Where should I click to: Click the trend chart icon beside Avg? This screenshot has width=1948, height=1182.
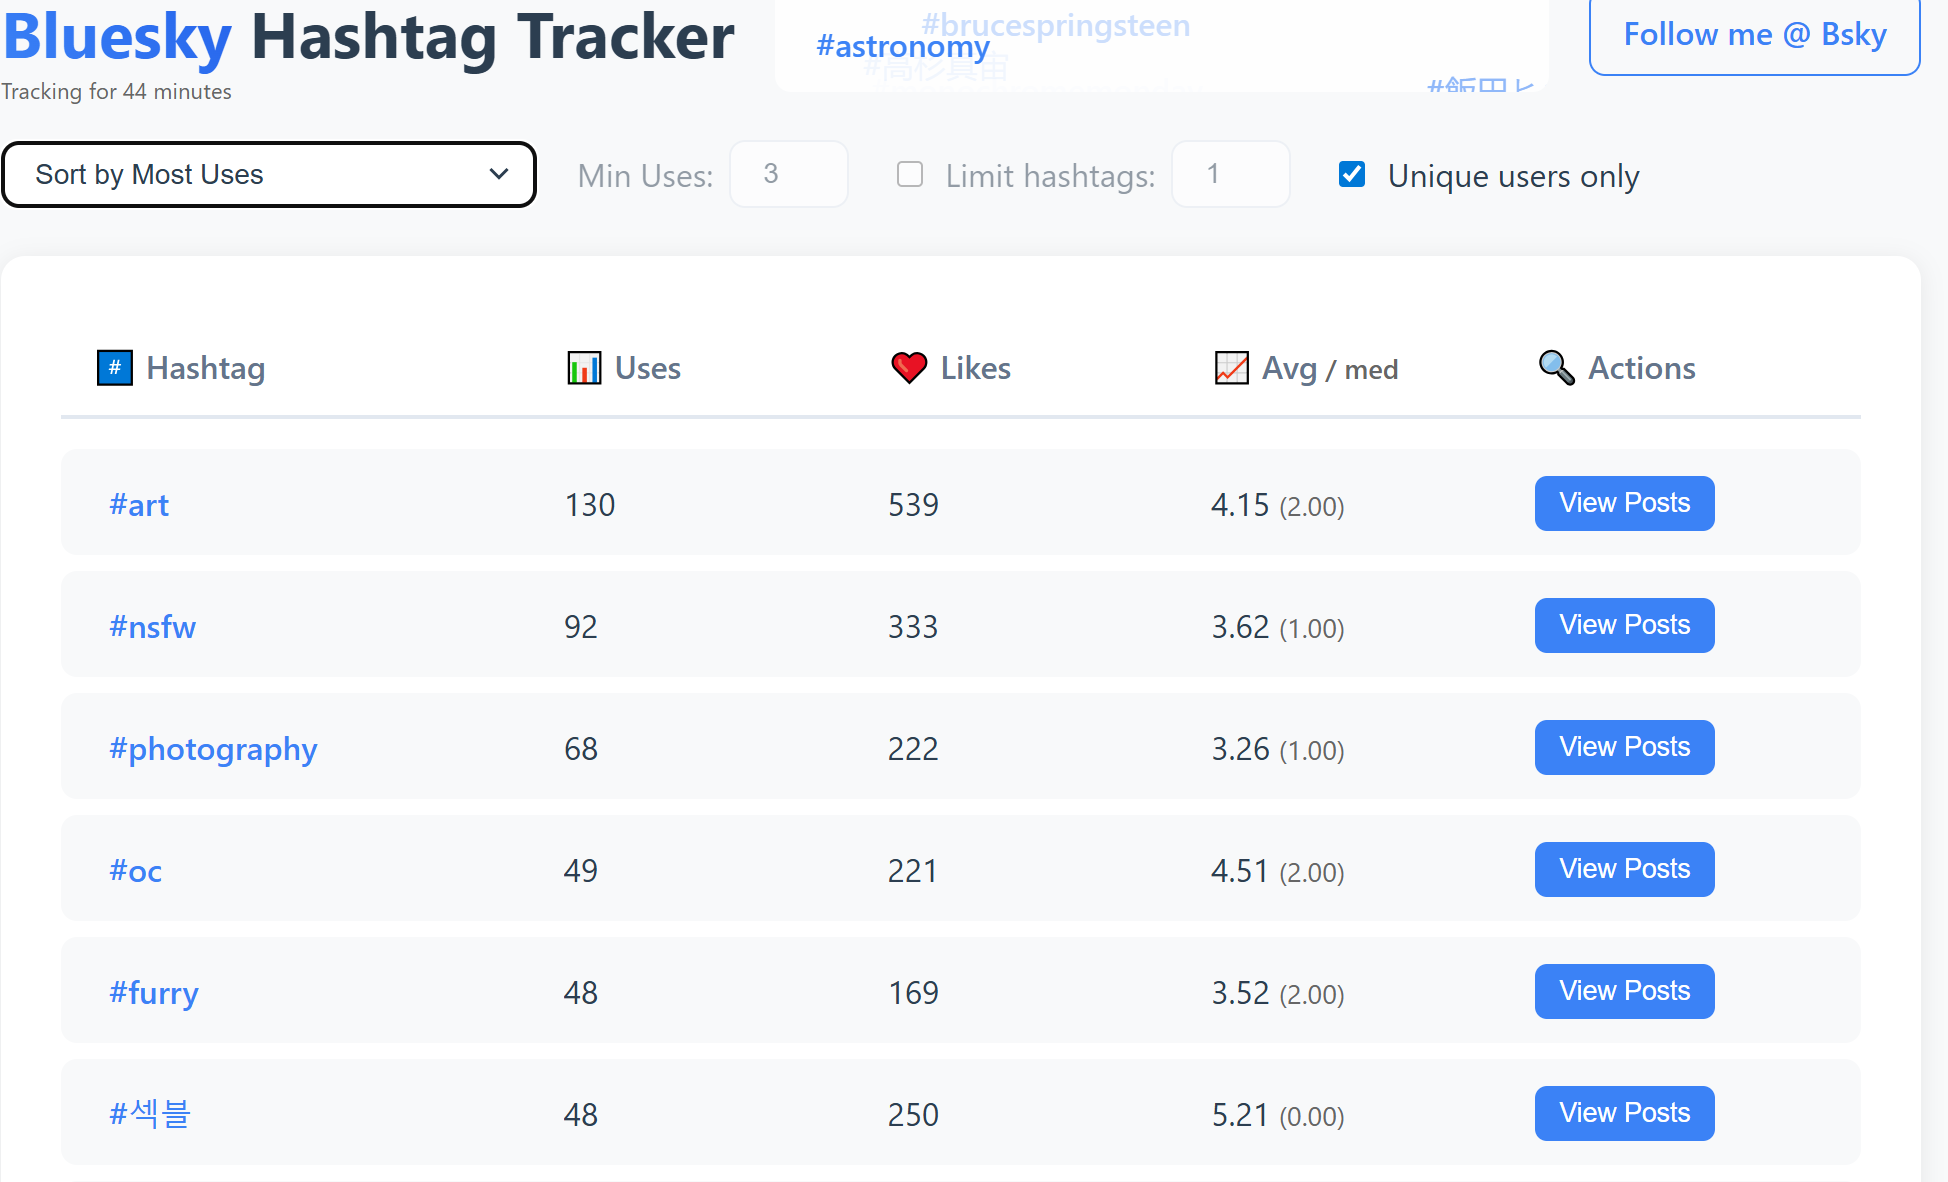(x=1231, y=368)
